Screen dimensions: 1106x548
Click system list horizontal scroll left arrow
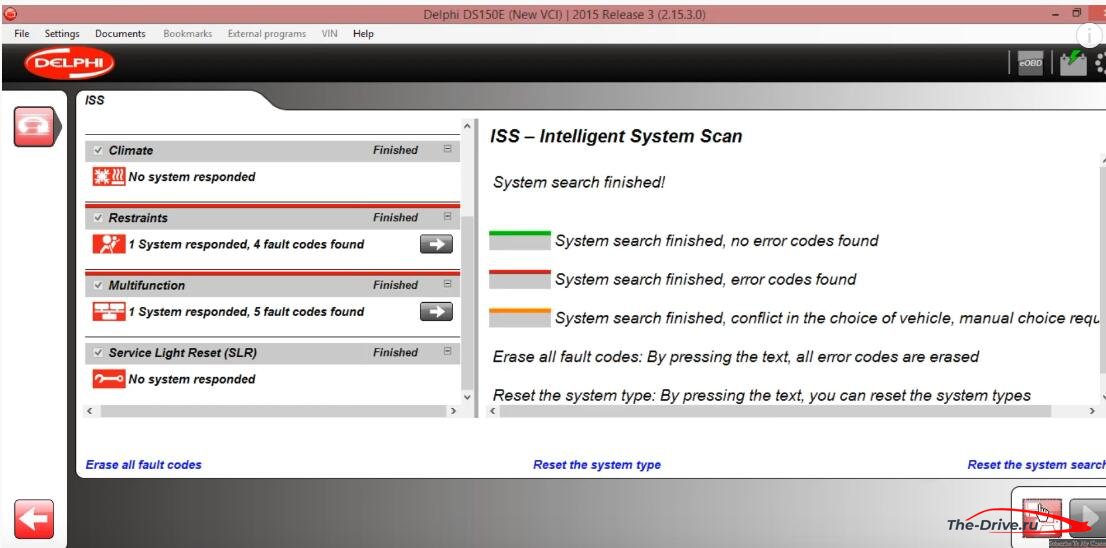pos(89,410)
